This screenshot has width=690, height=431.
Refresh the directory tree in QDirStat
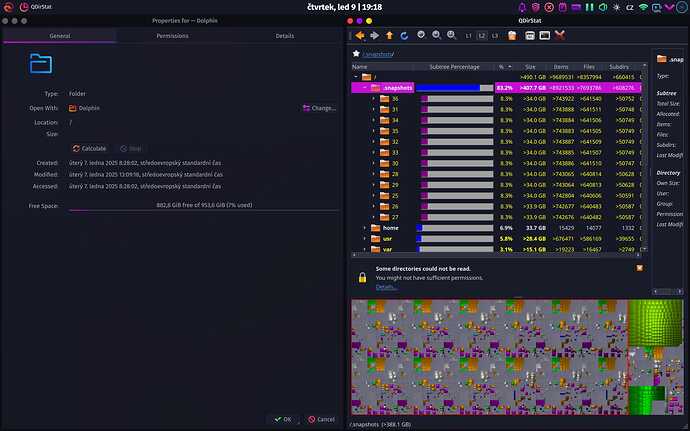(x=404, y=36)
